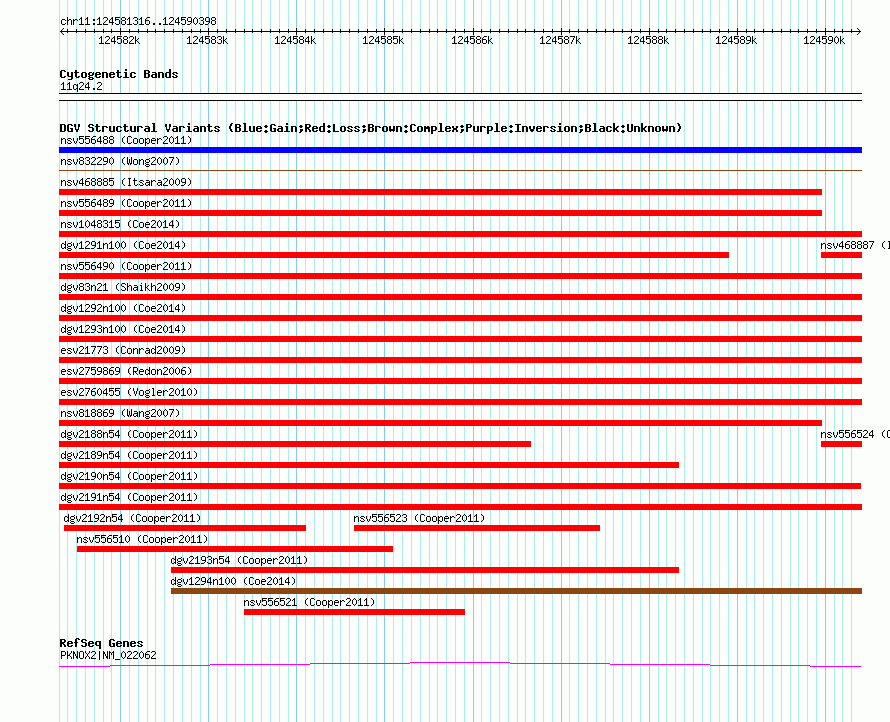
Task: Select nsv556521 (Cooper2011) label
Action: (309, 602)
